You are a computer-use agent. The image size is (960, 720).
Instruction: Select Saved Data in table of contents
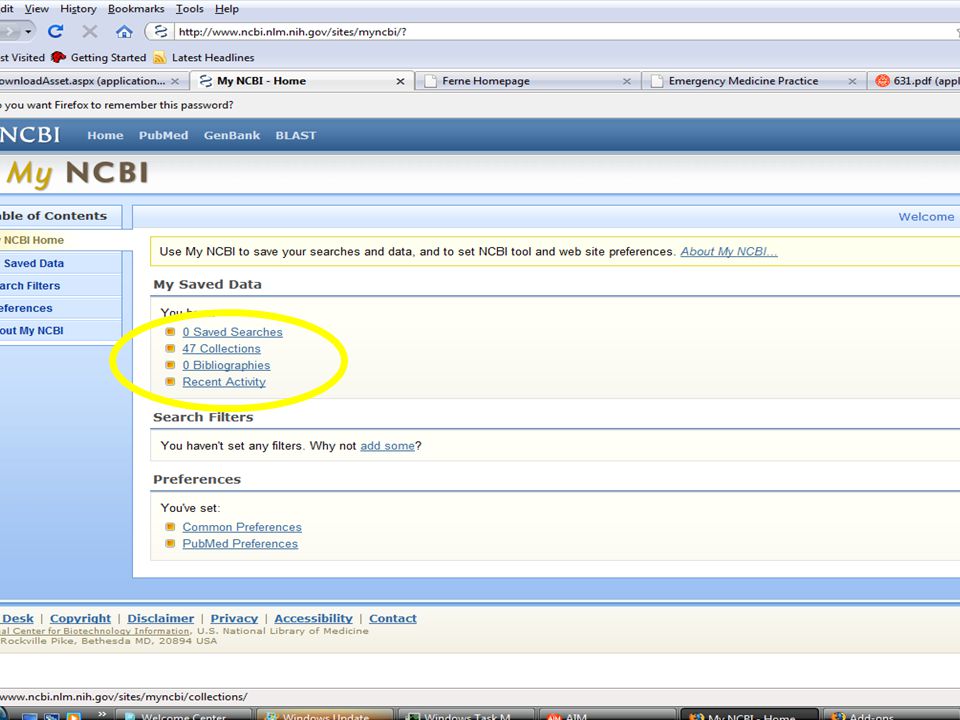click(61, 263)
